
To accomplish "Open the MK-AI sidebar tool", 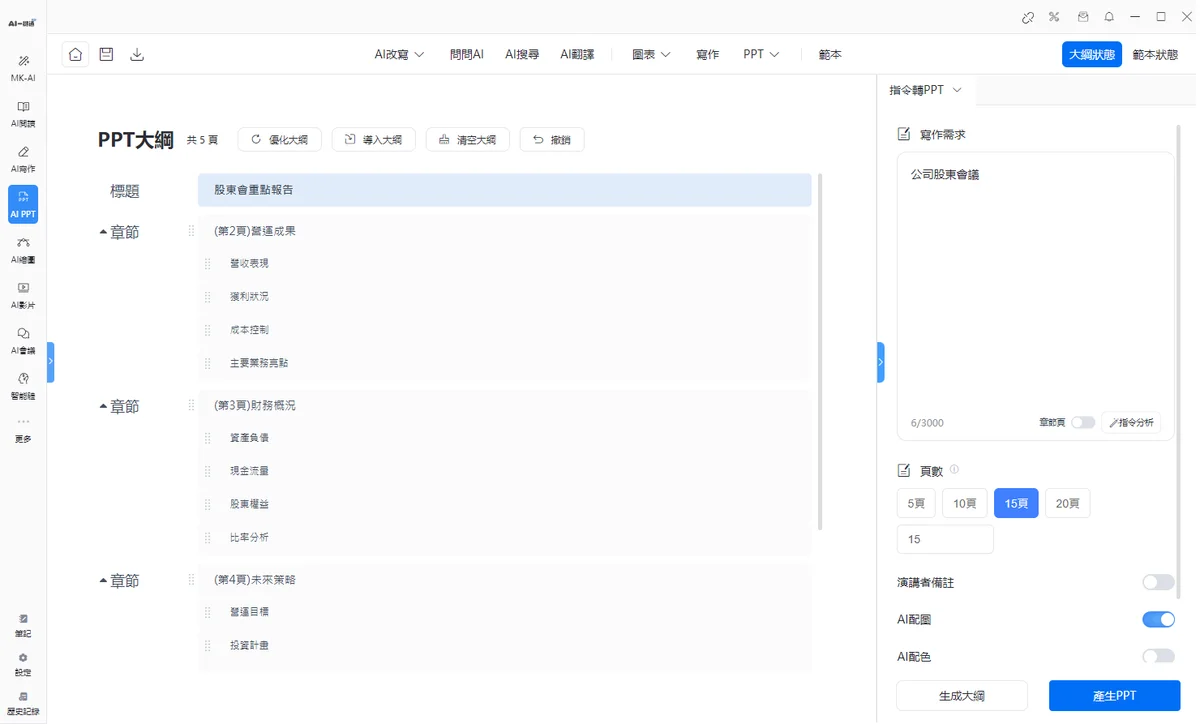I will point(23,68).
